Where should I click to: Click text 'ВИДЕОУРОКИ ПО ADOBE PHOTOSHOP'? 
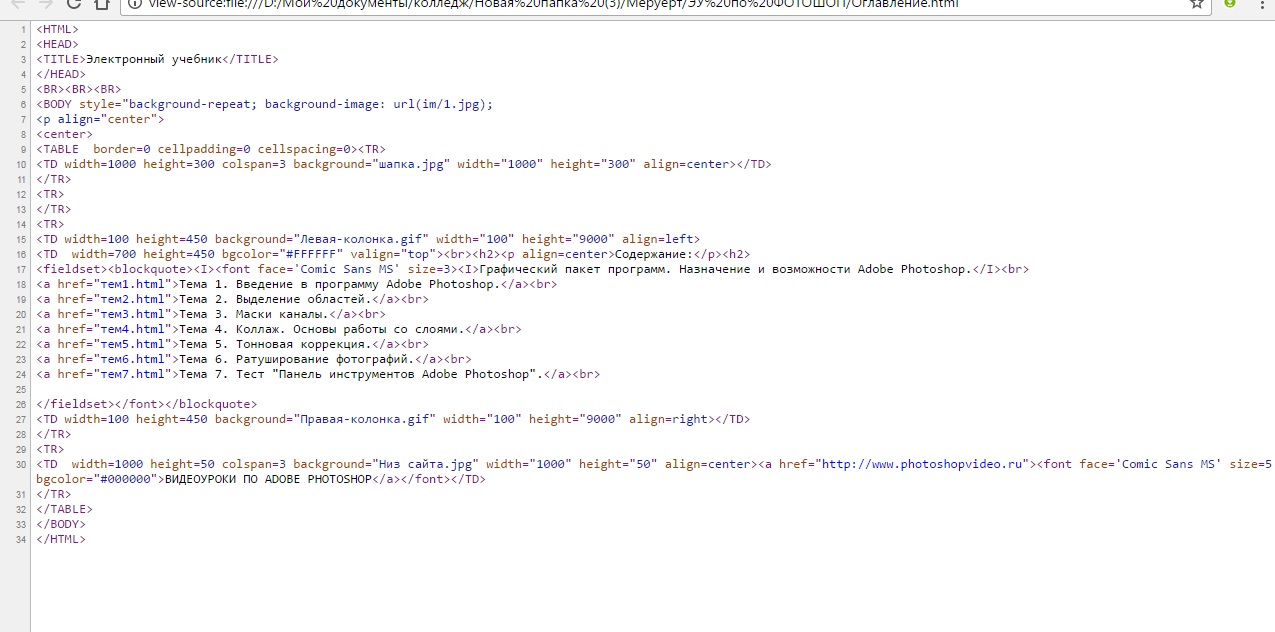[268, 479]
